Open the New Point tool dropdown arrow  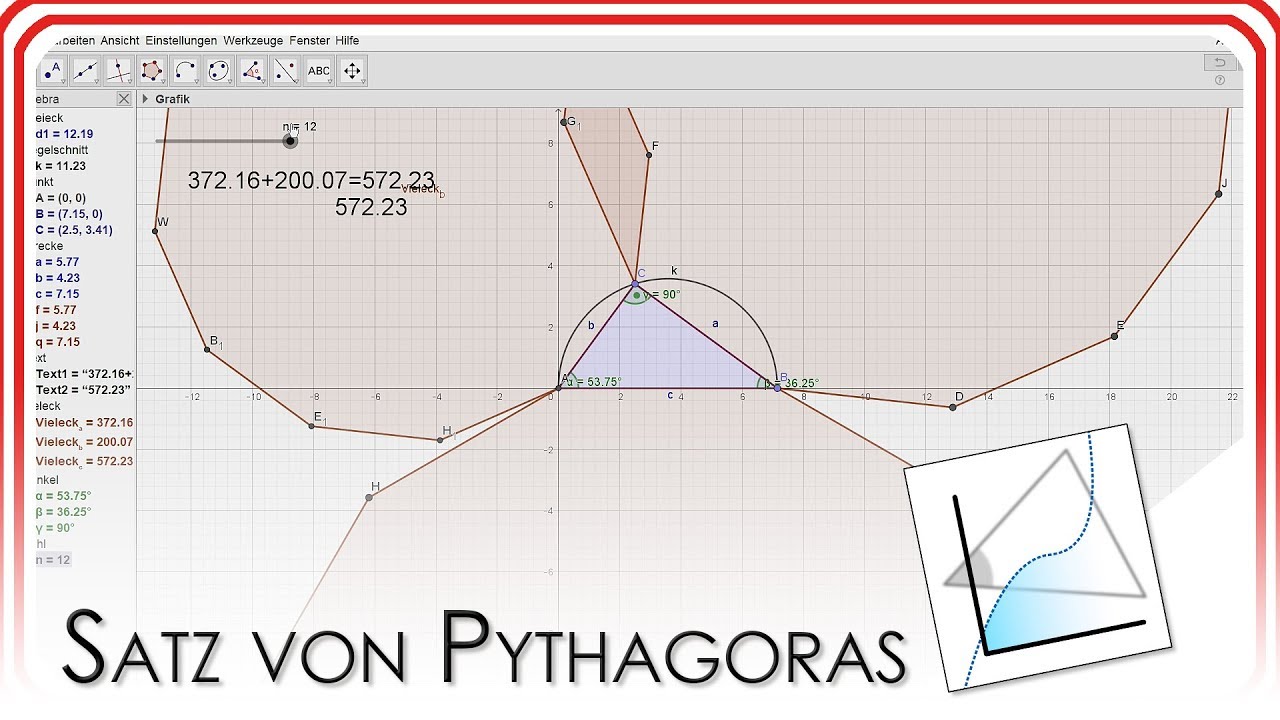click(x=63, y=81)
